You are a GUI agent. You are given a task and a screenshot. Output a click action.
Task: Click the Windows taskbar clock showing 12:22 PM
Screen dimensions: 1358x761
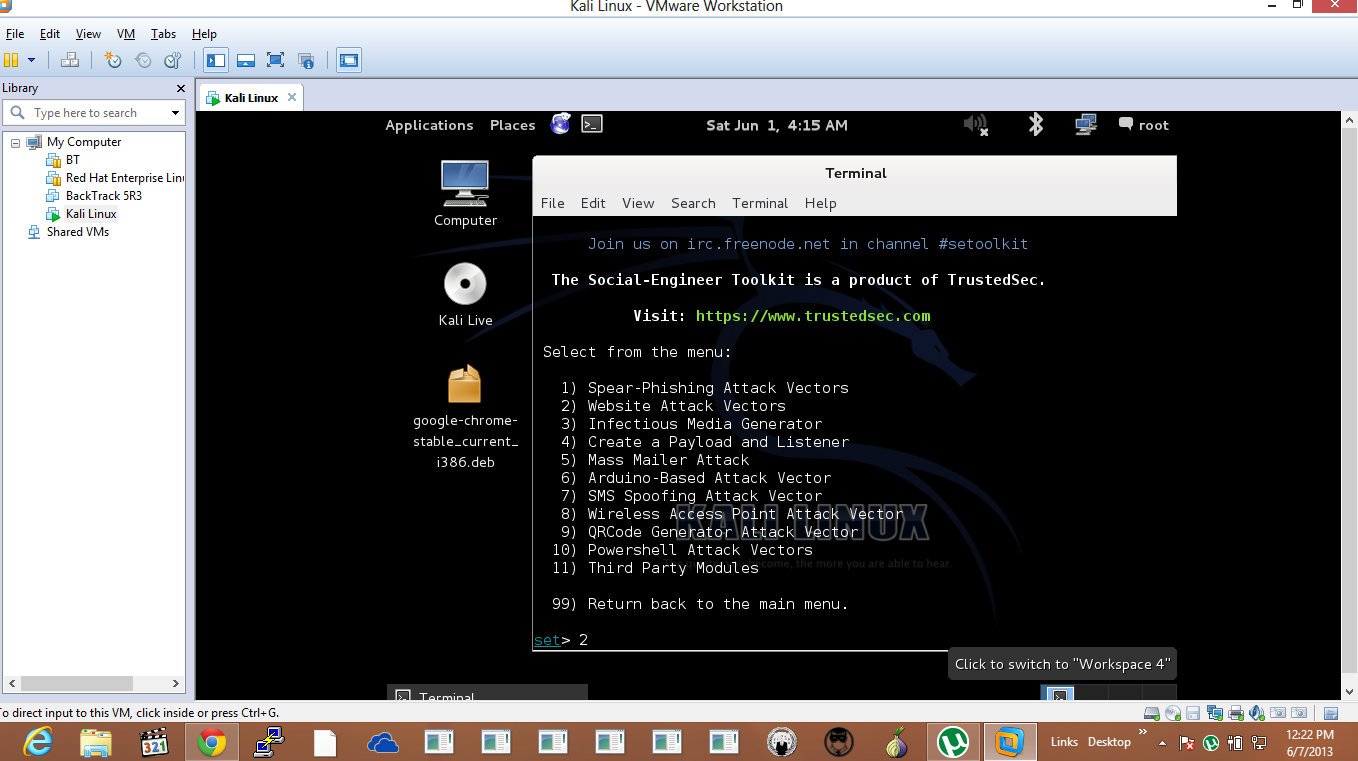coord(1311,743)
